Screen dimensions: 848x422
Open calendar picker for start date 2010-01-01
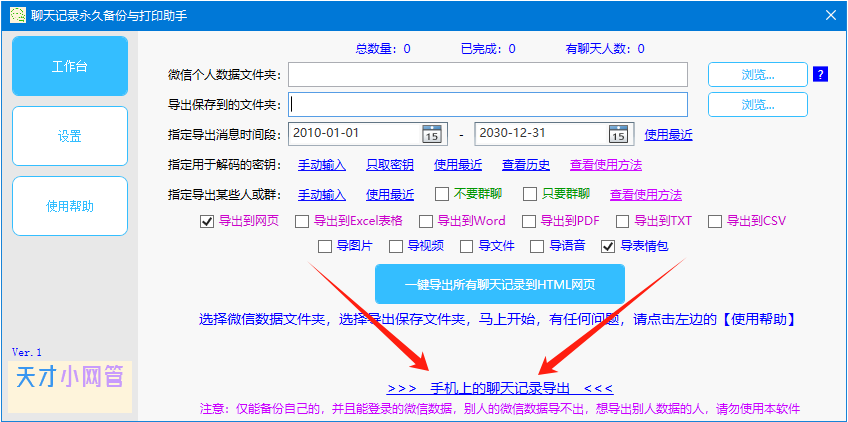[x=432, y=134]
